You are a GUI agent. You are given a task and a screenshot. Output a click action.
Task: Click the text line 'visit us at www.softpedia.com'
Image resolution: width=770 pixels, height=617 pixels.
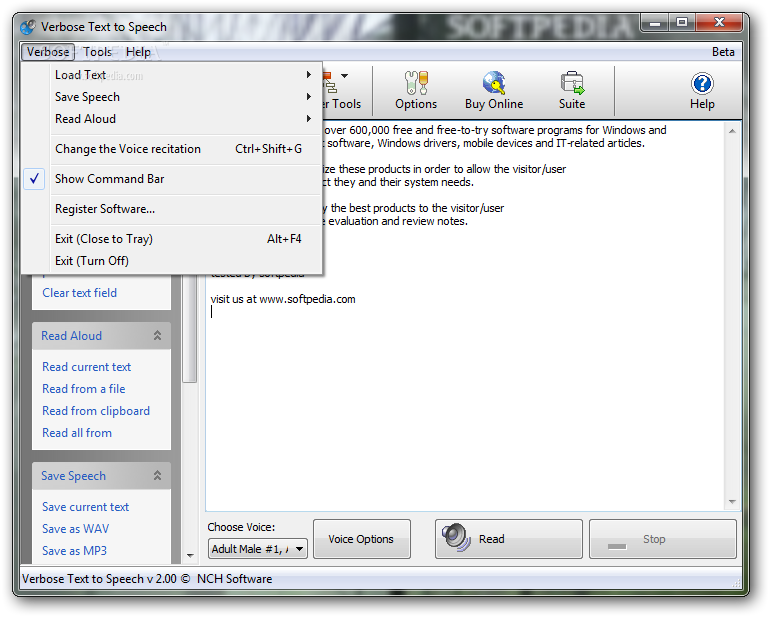pyautogui.click(x=283, y=299)
